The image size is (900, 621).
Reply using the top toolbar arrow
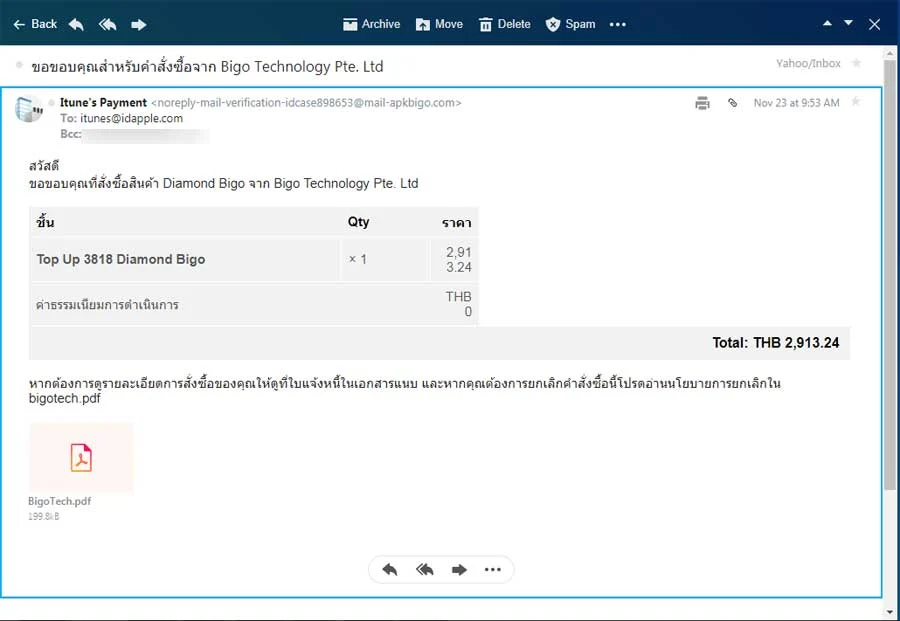pyautogui.click(x=76, y=24)
